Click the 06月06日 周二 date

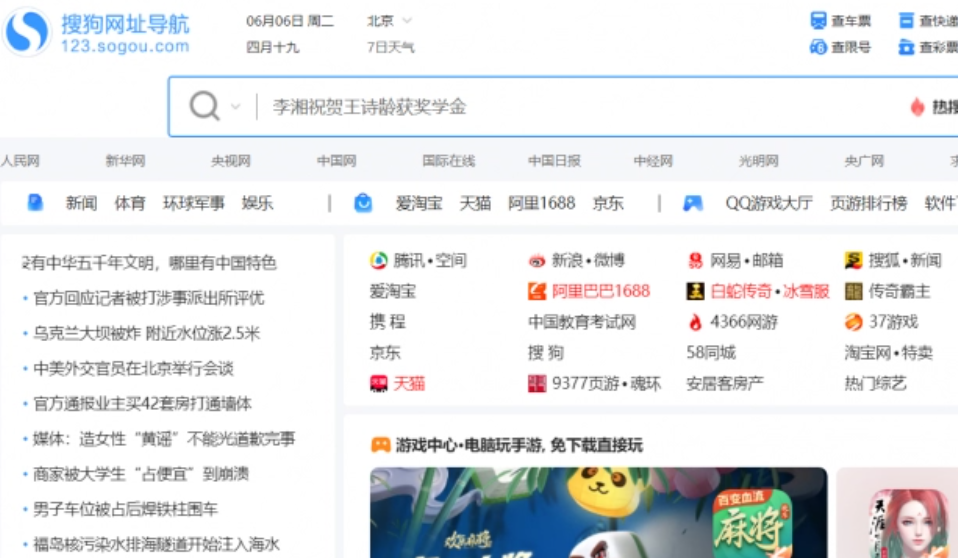tap(290, 21)
